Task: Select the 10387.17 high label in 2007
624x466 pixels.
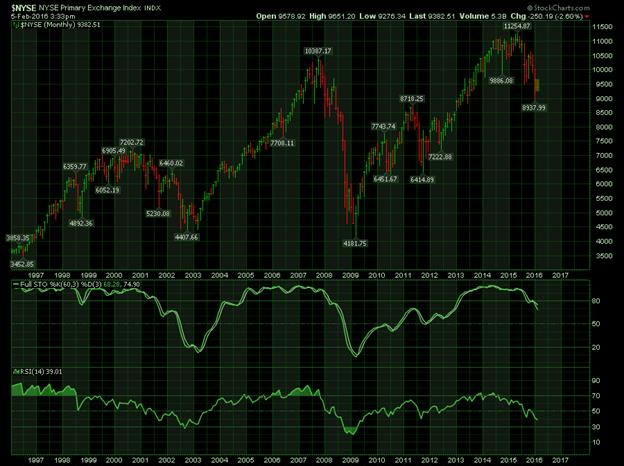Action: coord(318,51)
